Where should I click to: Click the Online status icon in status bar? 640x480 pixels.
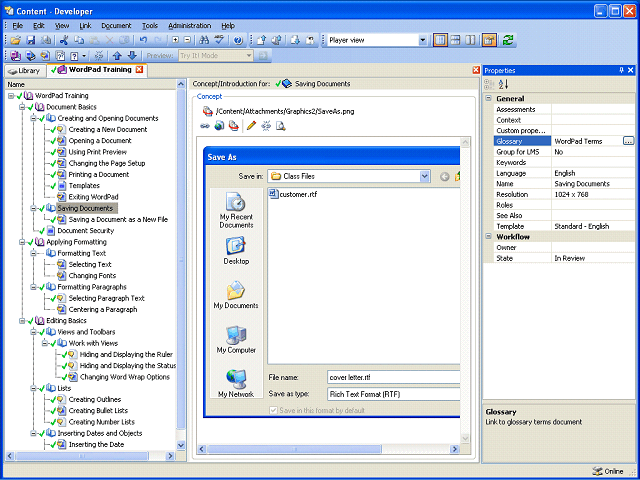(x=598, y=471)
